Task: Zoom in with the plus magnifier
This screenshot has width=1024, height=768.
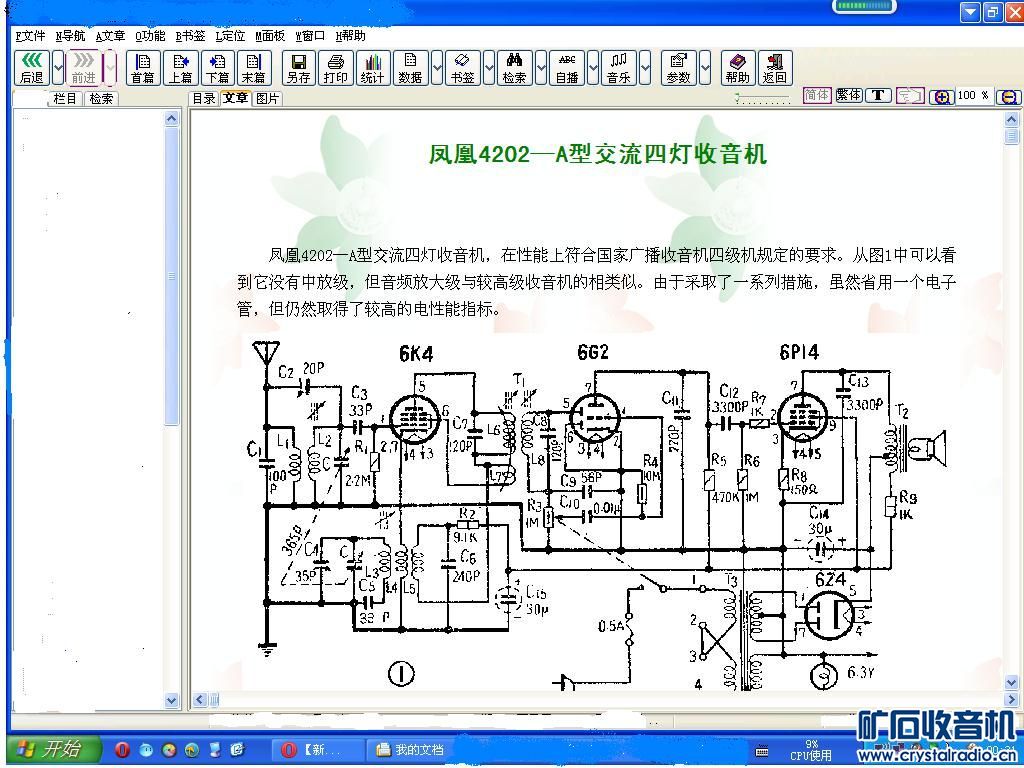Action: click(941, 97)
